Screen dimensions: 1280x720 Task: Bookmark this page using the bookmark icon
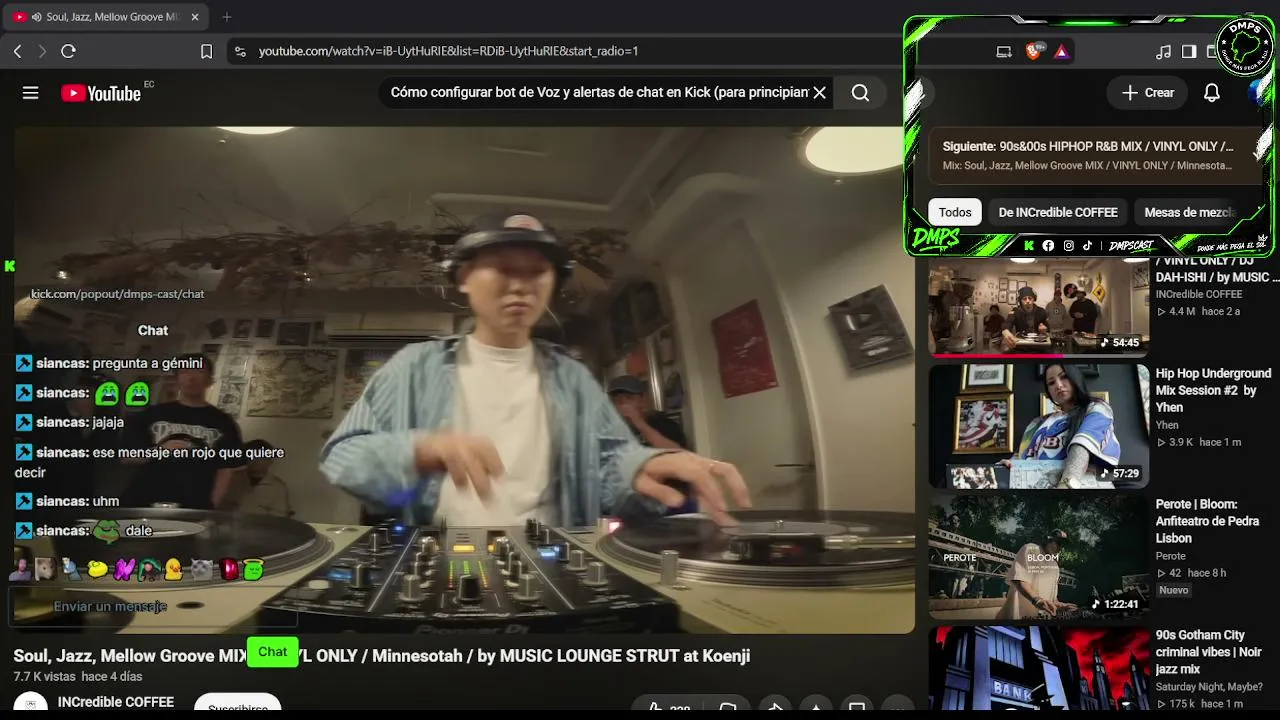[x=206, y=51]
